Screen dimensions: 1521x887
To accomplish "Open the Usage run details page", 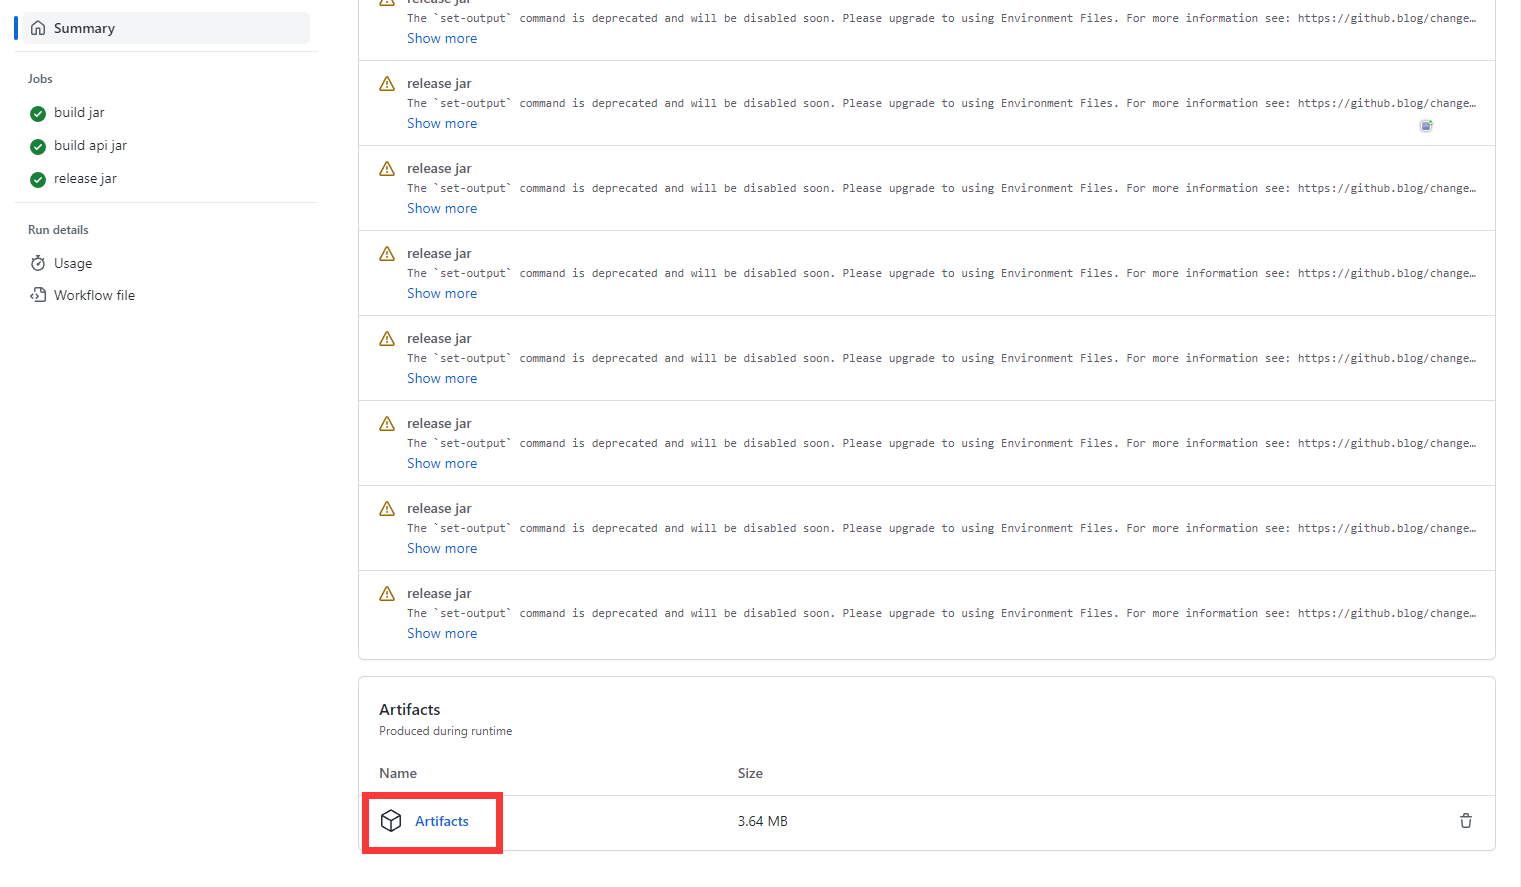I will click(73, 263).
